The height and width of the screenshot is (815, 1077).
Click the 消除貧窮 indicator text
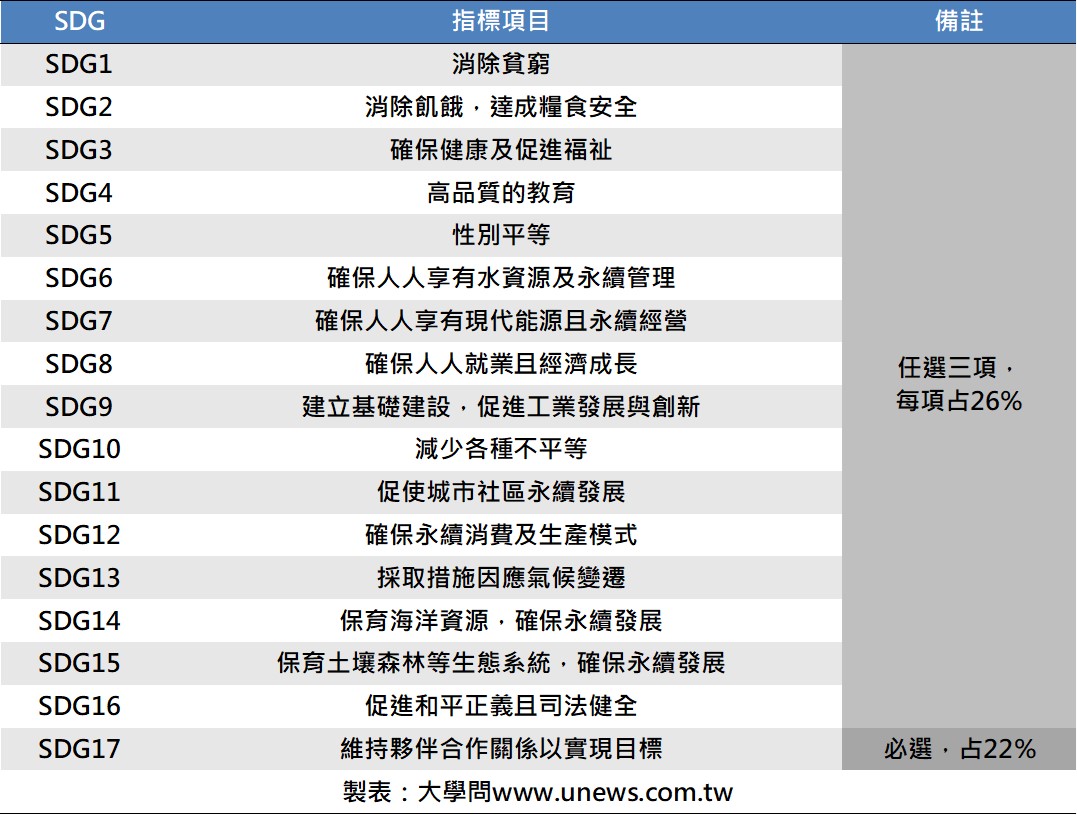(x=501, y=64)
